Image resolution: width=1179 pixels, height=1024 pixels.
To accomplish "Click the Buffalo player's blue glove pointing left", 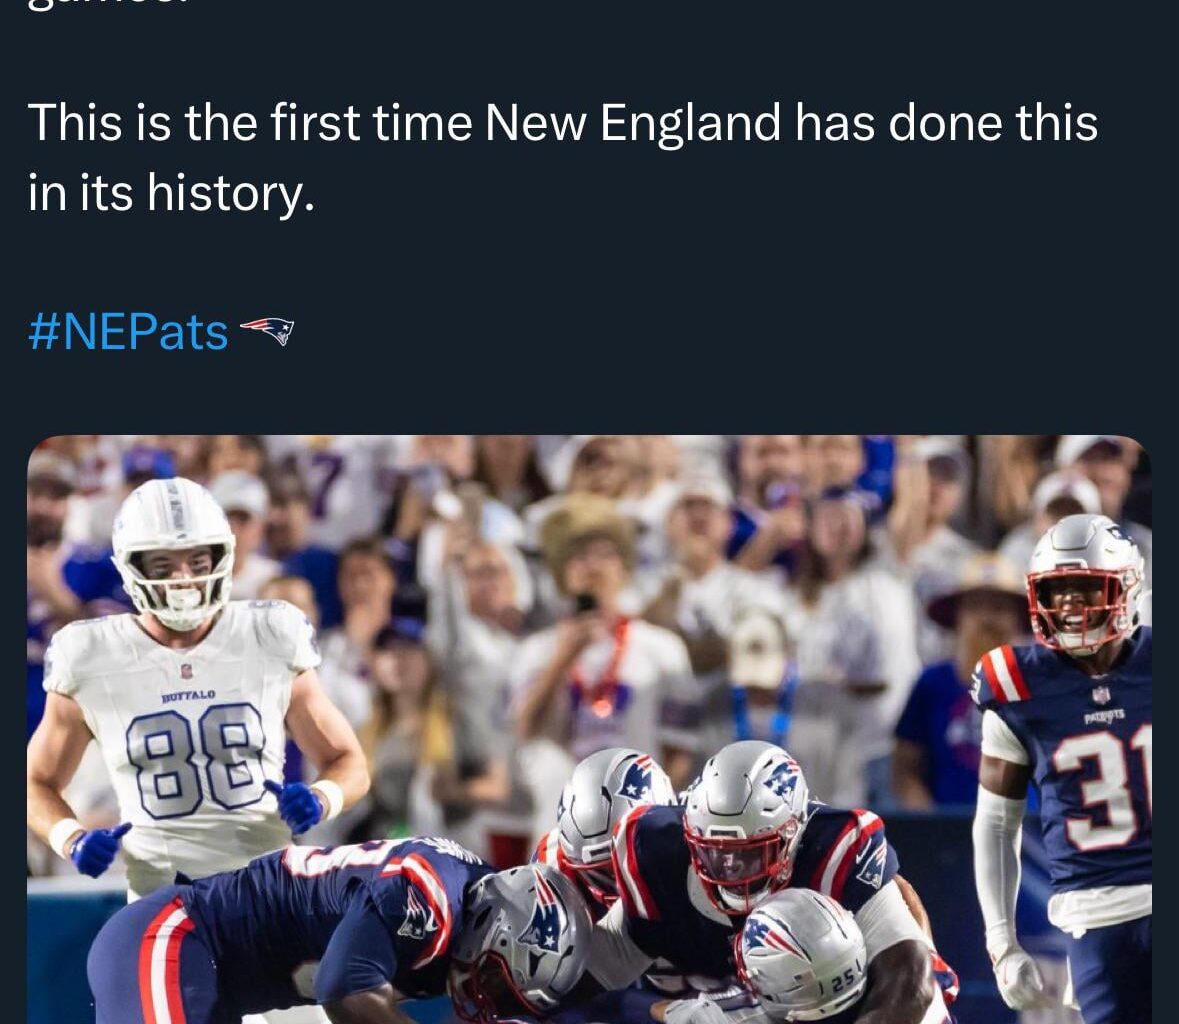I will point(98,848).
